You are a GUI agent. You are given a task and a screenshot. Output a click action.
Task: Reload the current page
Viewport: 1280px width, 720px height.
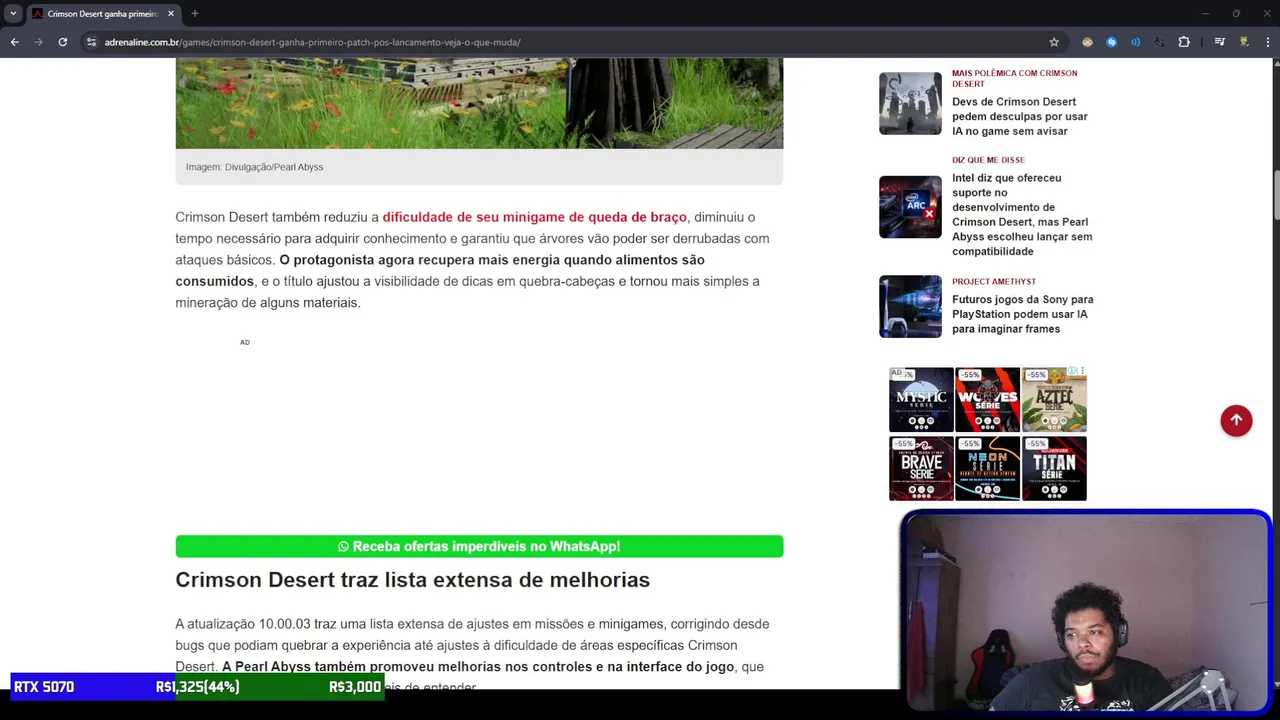click(62, 42)
